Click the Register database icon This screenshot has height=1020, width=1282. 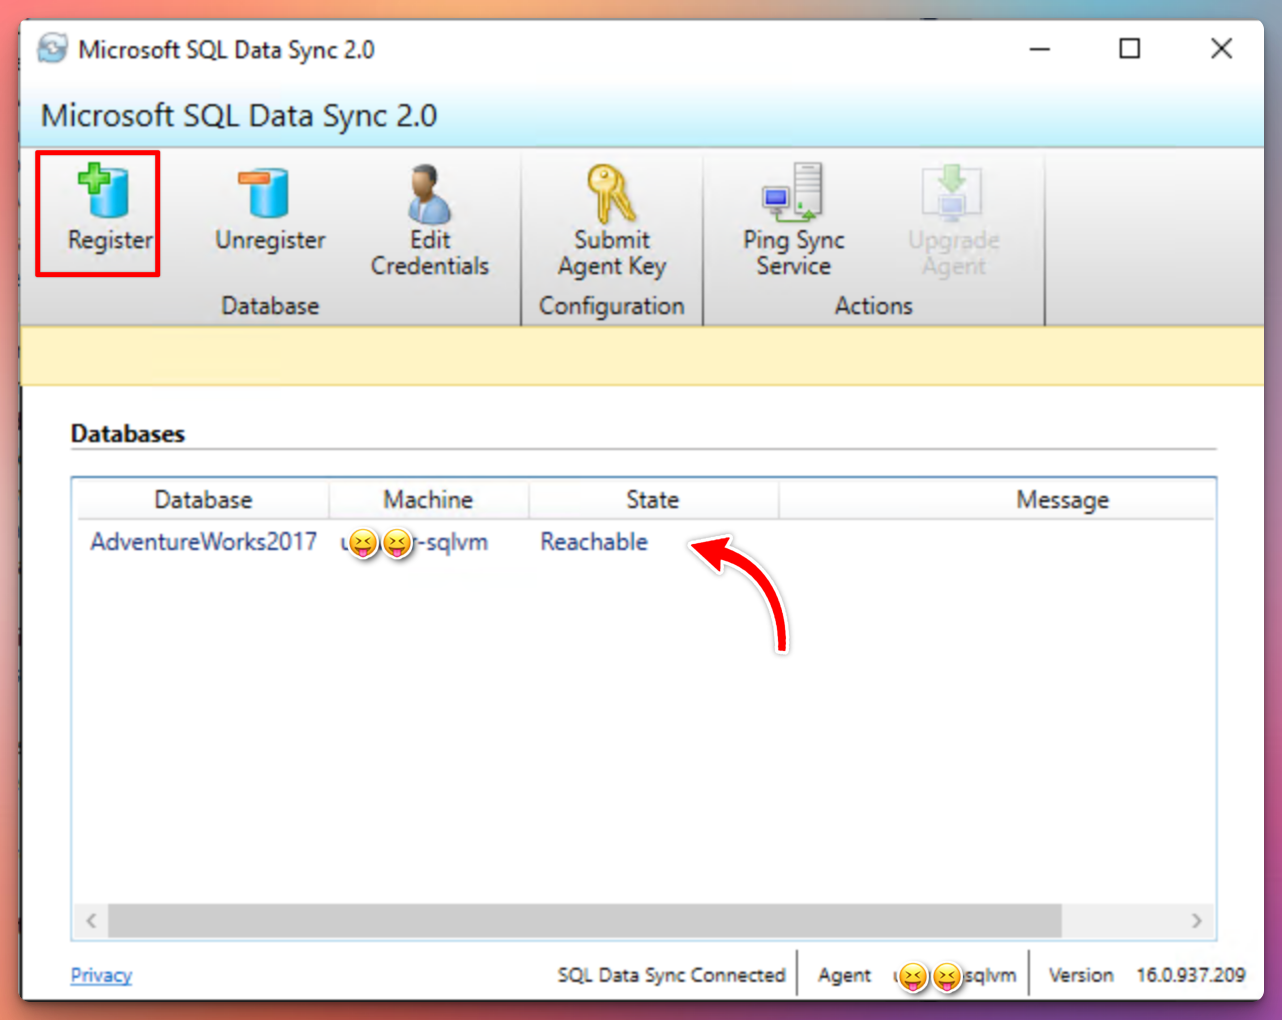[105, 192]
